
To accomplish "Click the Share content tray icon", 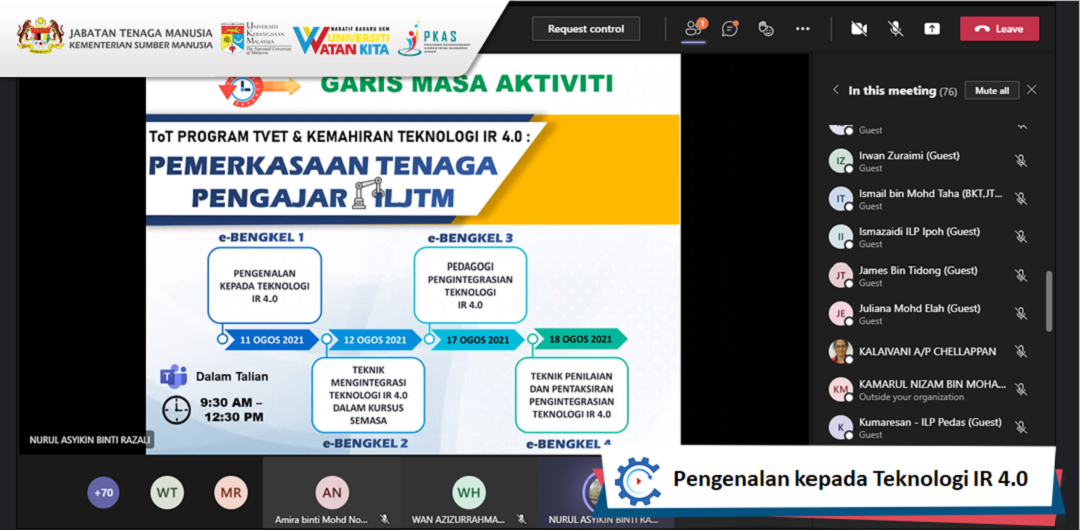I will click(932, 29).
